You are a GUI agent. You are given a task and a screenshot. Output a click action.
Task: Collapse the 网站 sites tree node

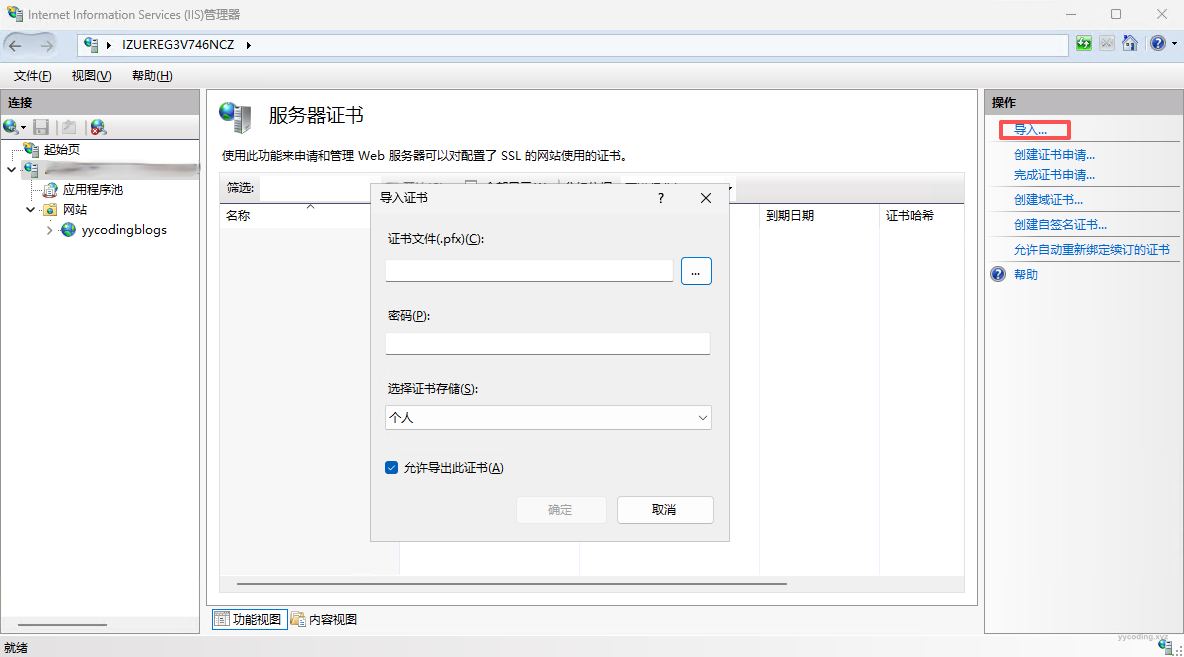coord(31,210)
